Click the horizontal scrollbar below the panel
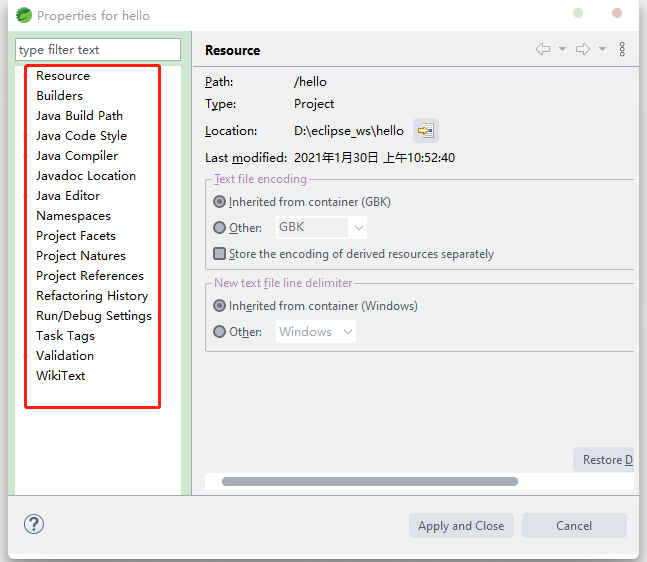Viewport: 647px width, 562px height. tap(370, 481)
